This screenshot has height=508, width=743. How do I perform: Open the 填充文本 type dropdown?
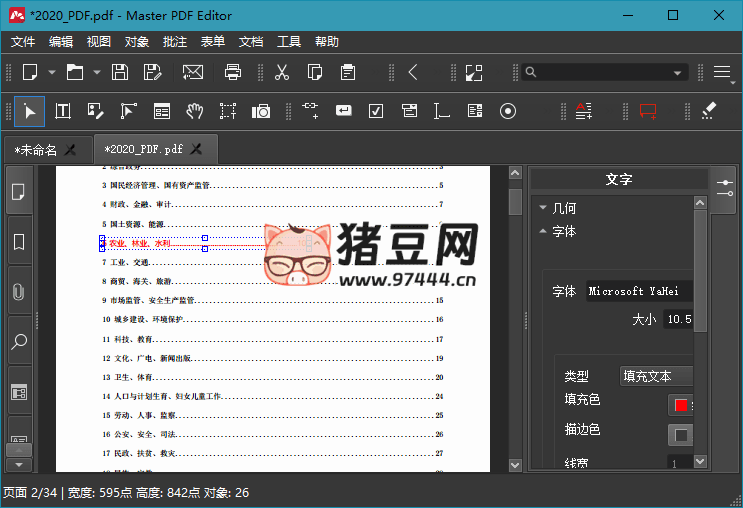[656, 376]
